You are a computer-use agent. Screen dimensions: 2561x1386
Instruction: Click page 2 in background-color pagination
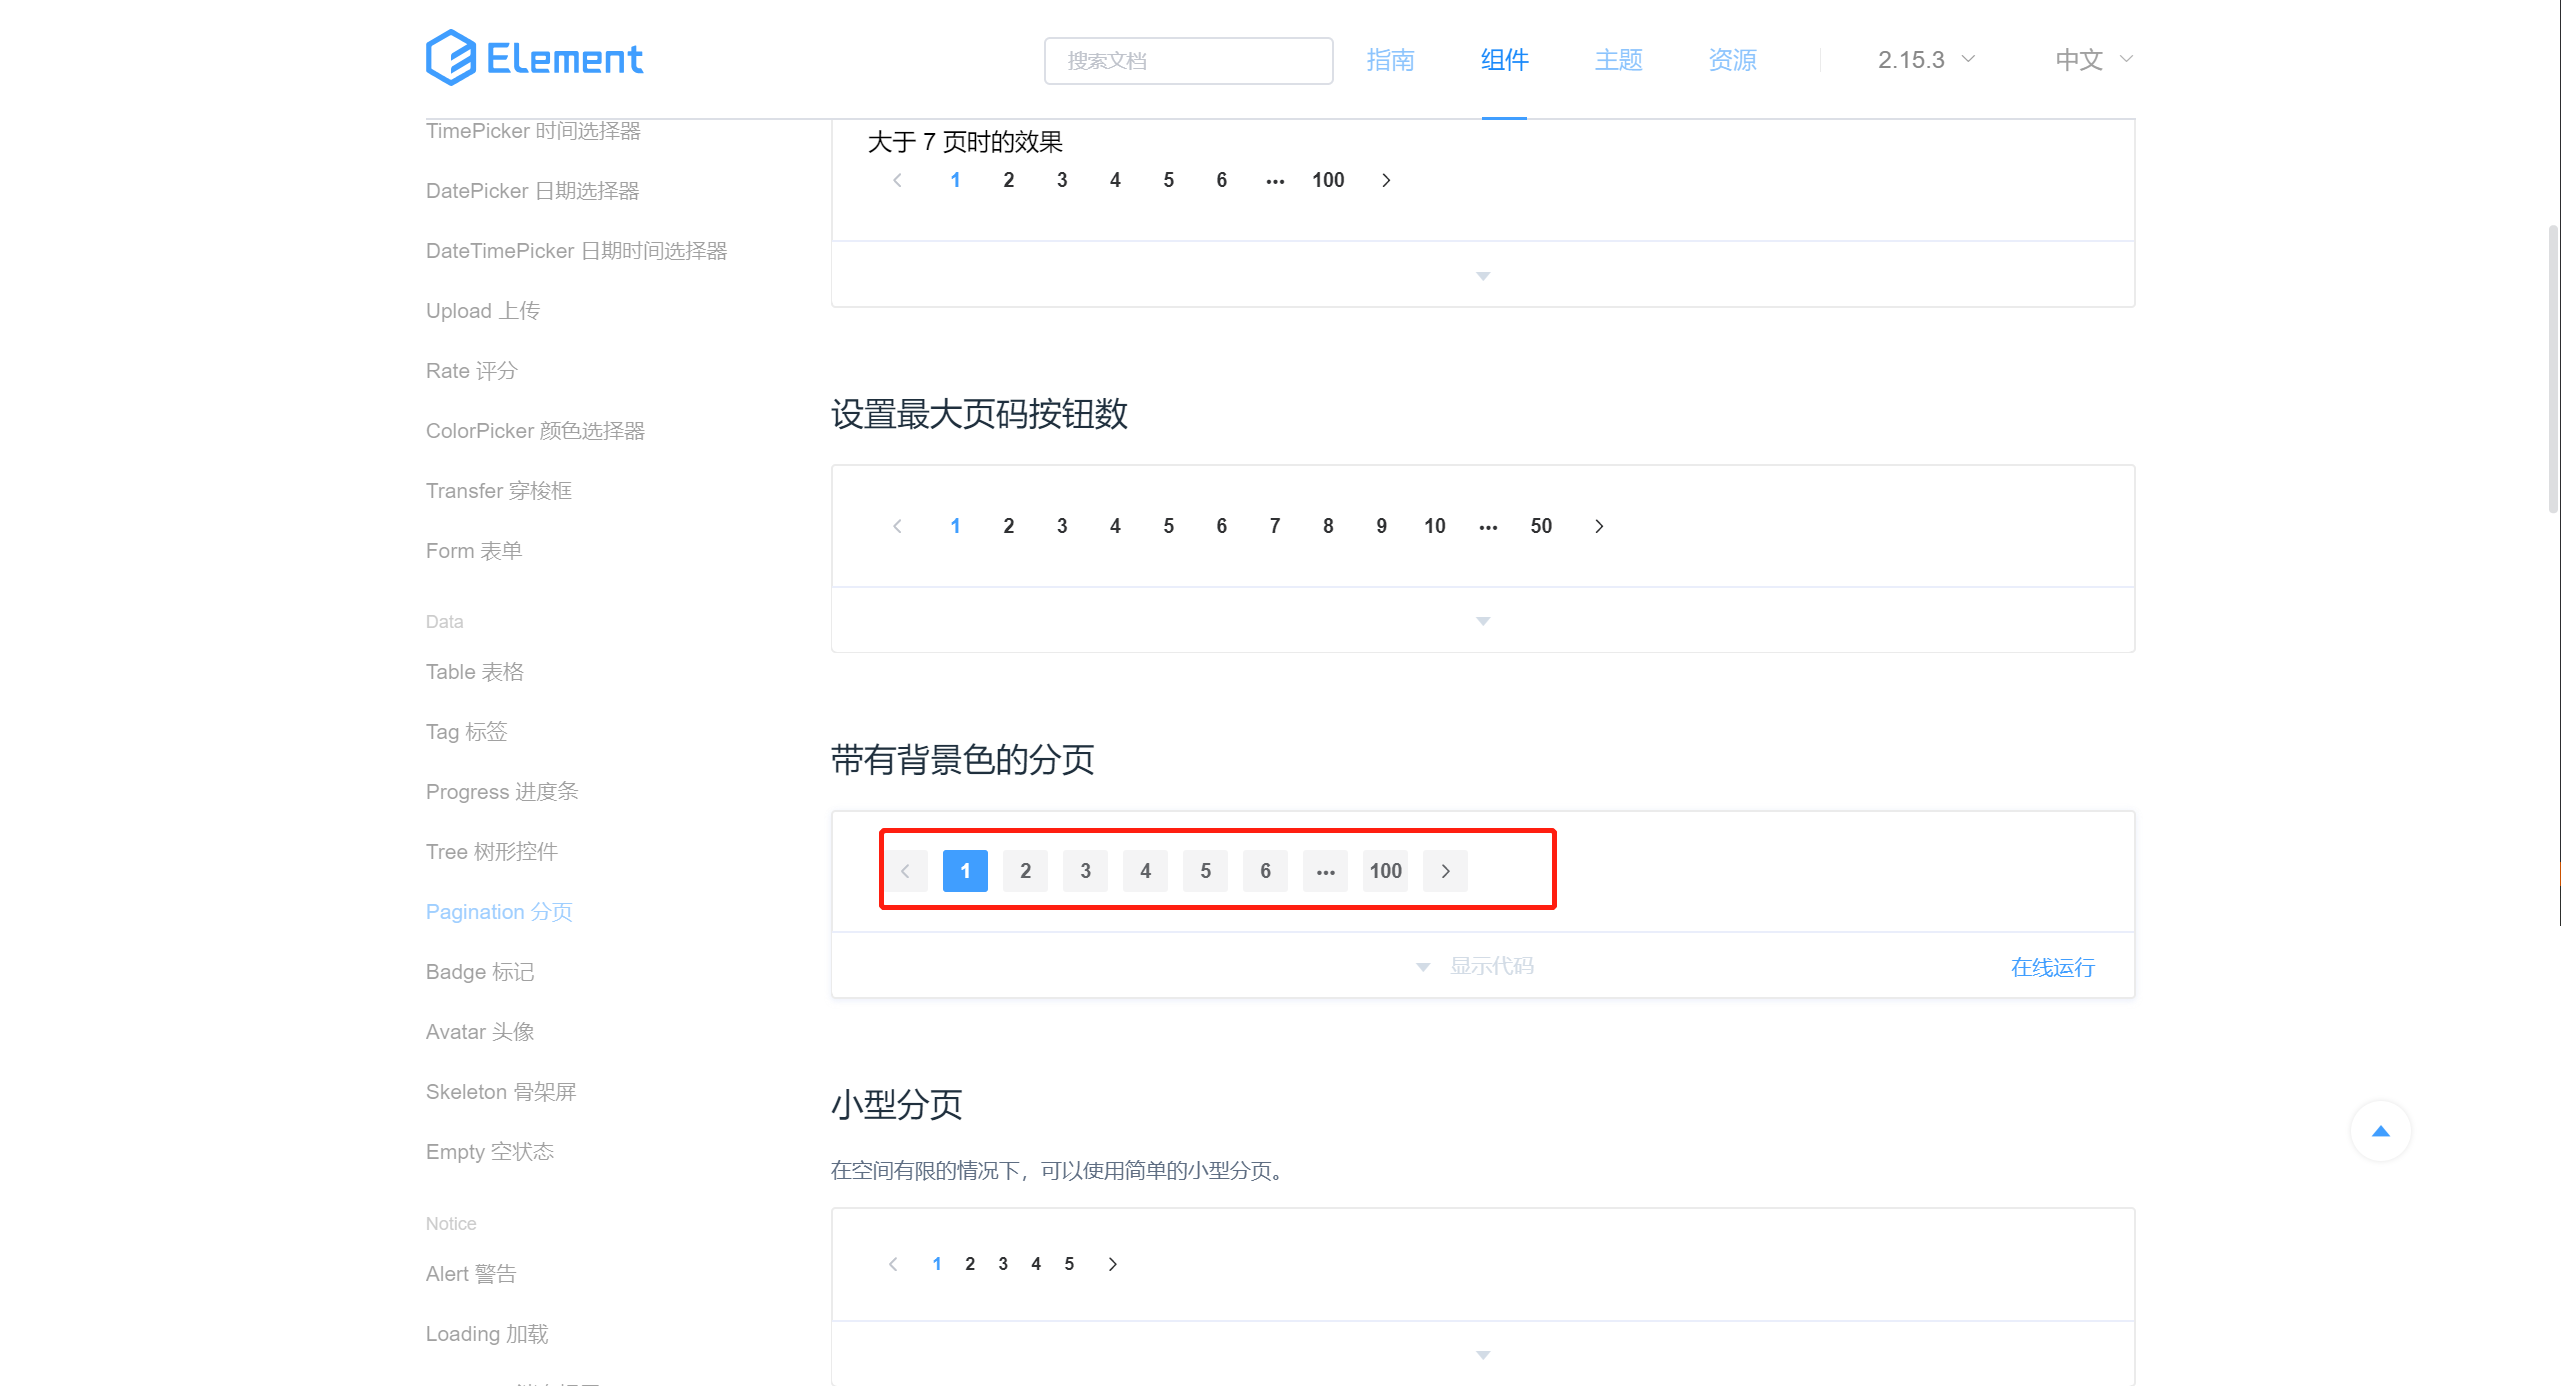pyautogui.click(x=1025, y=871)
